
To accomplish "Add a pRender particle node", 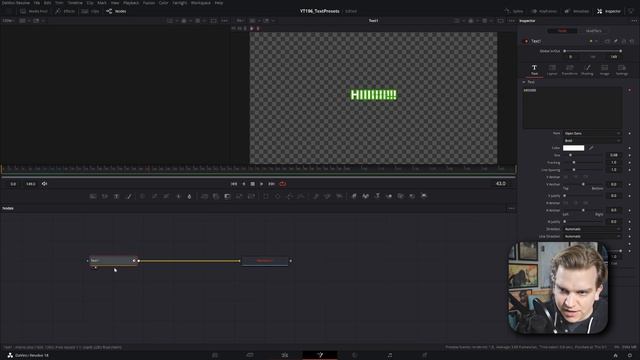I will pos(339,196).
